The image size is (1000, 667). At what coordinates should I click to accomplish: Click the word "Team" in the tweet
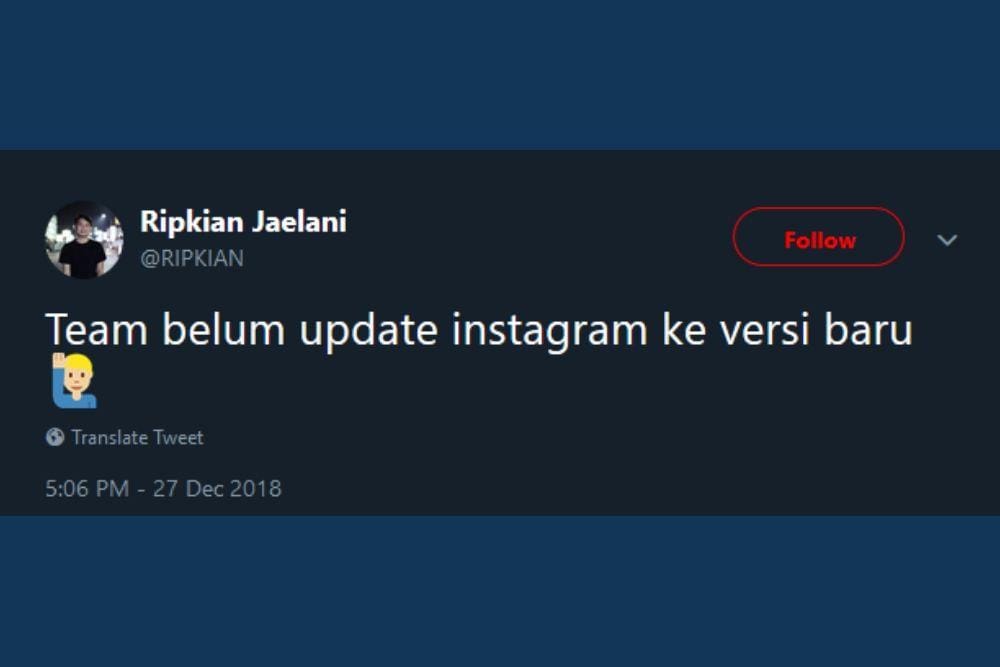point(97,330)
